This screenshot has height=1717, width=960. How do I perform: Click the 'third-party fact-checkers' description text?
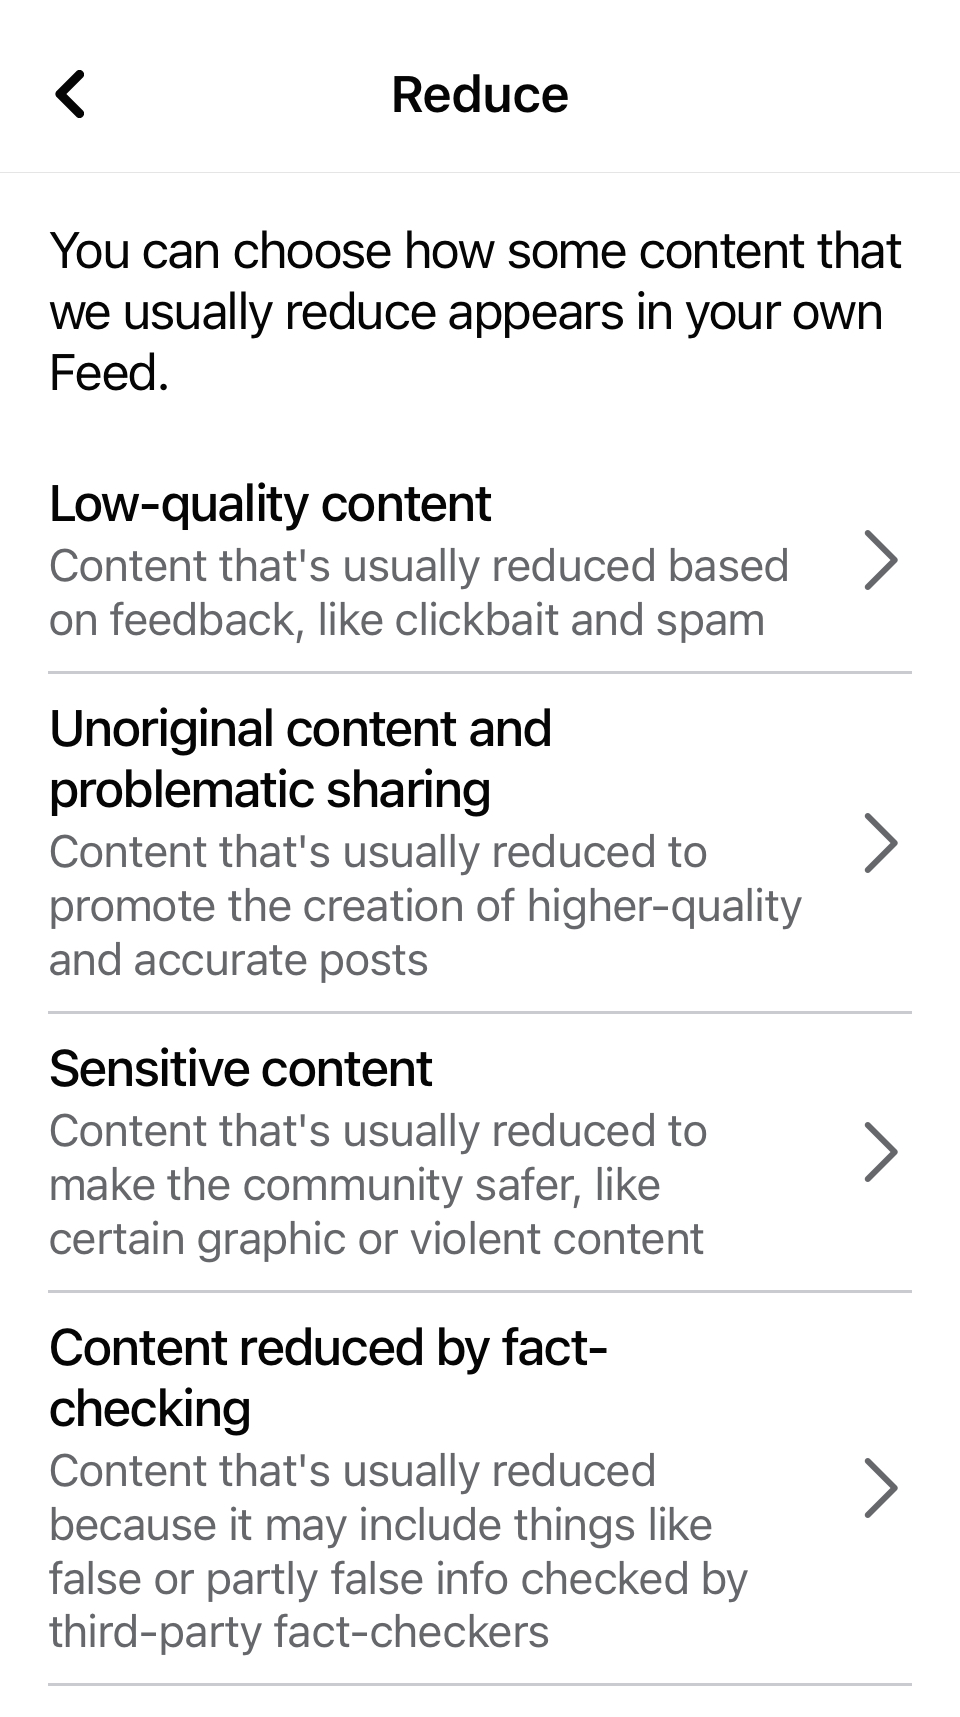pos(299,1632)
